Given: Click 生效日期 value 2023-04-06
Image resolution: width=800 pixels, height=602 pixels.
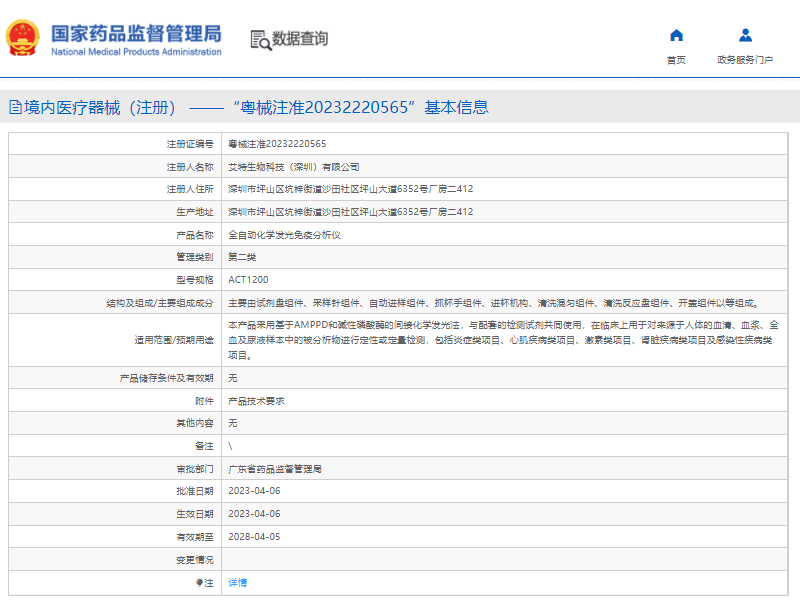Looking at the screenshot, I should click(254, 514).
